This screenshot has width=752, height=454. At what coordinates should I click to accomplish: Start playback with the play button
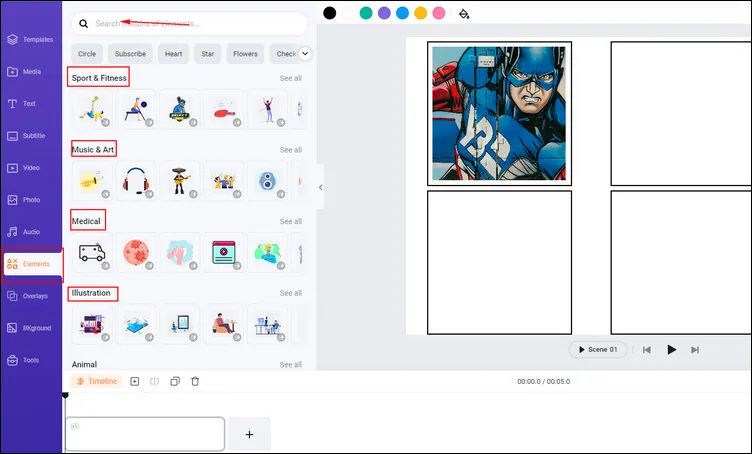pos(671,349)
